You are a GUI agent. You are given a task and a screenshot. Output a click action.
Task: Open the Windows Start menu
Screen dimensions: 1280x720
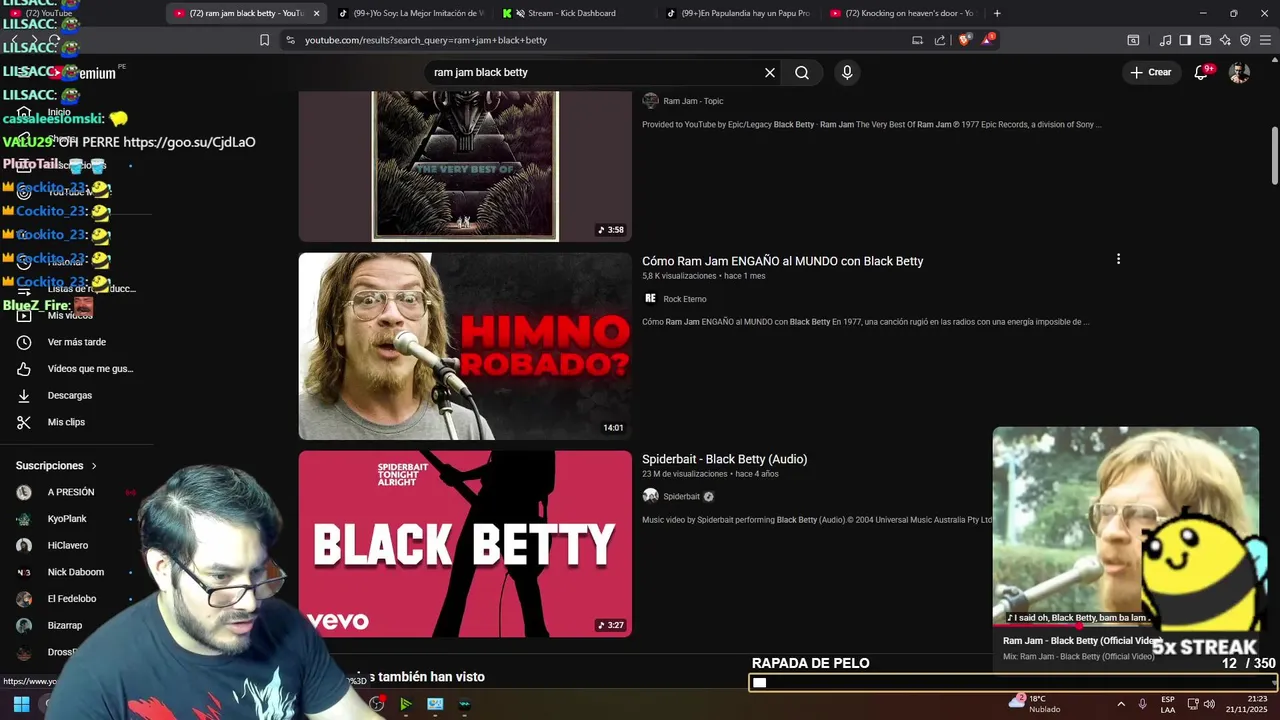pos(21,704)
